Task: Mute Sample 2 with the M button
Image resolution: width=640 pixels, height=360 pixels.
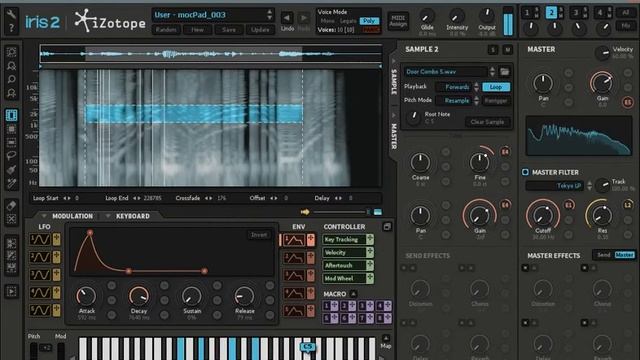Action: tap(507, 50)
